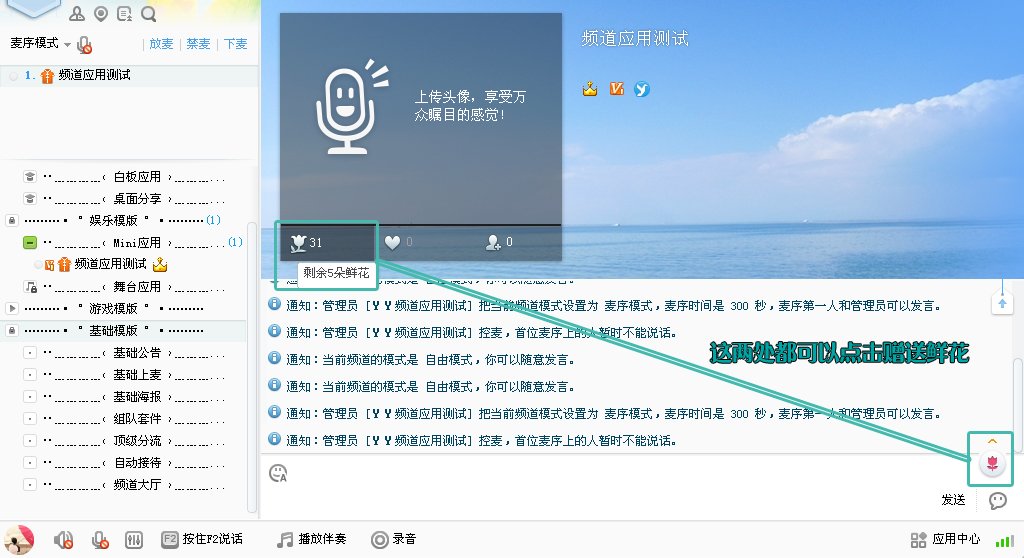Select the 基础模版 channel group
Viewport: 1024px width, 558px height.
pos(113,331)
